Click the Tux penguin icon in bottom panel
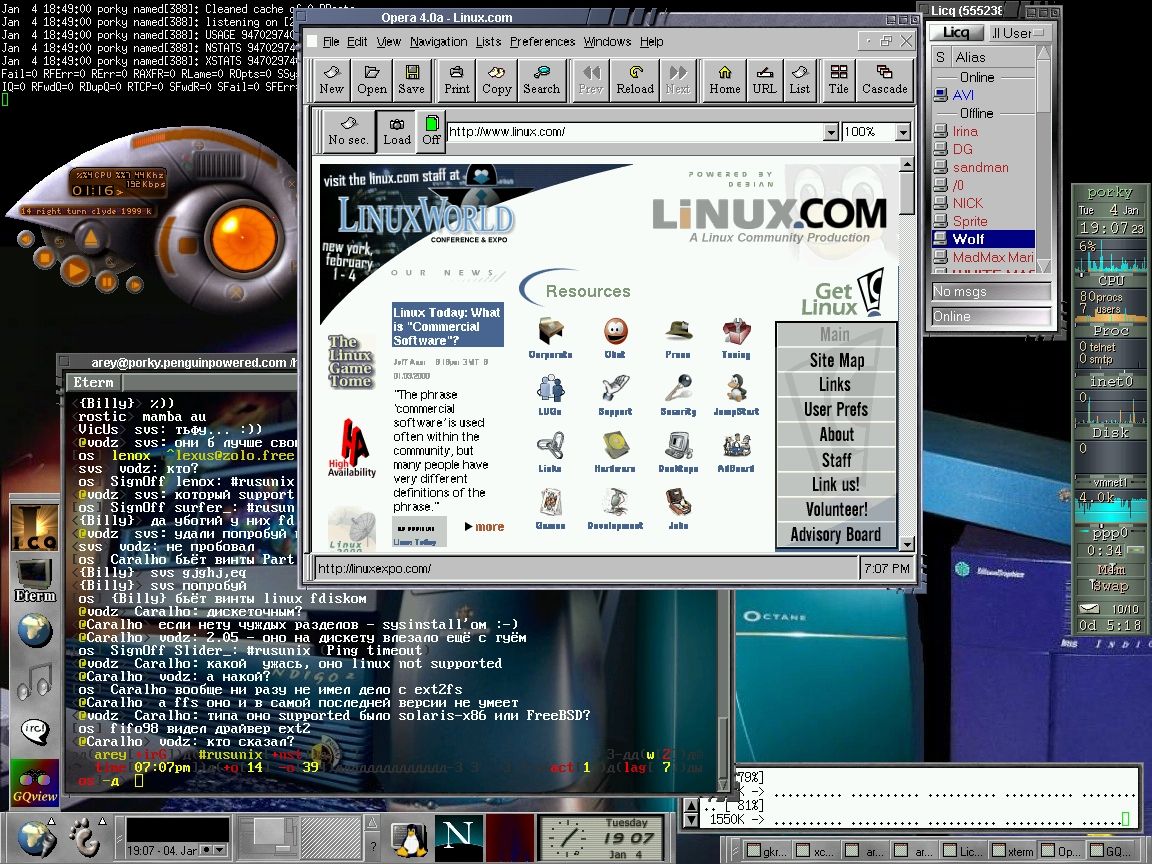Screen dimensions: 1152x864 pyautogui.click(x=409, y=838)
